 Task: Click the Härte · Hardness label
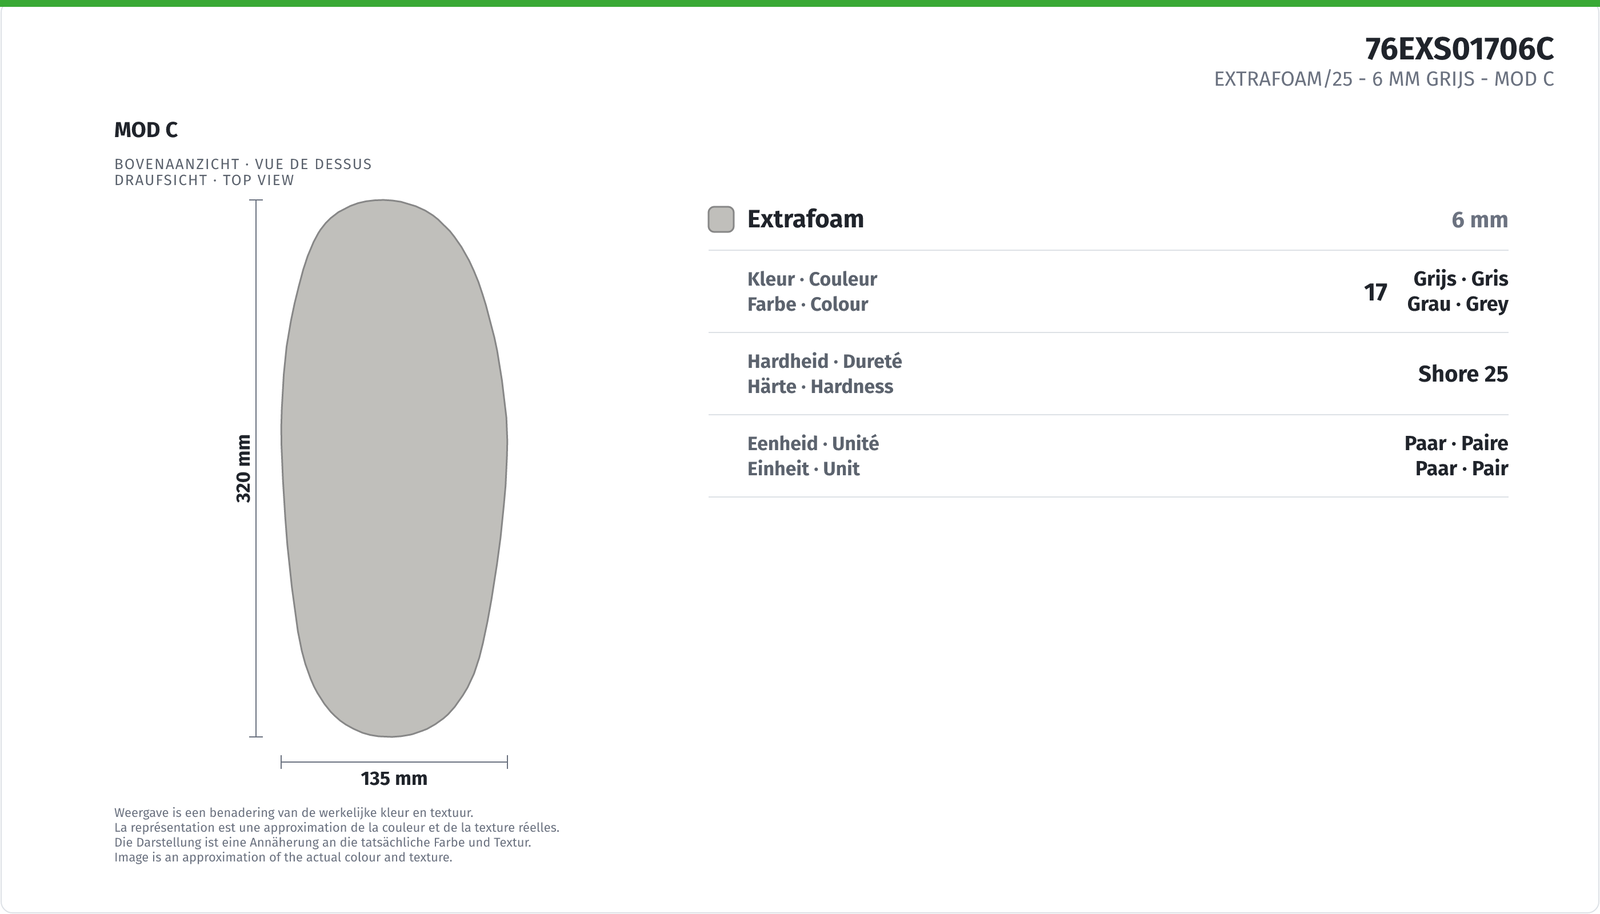[x=820, y=386]
